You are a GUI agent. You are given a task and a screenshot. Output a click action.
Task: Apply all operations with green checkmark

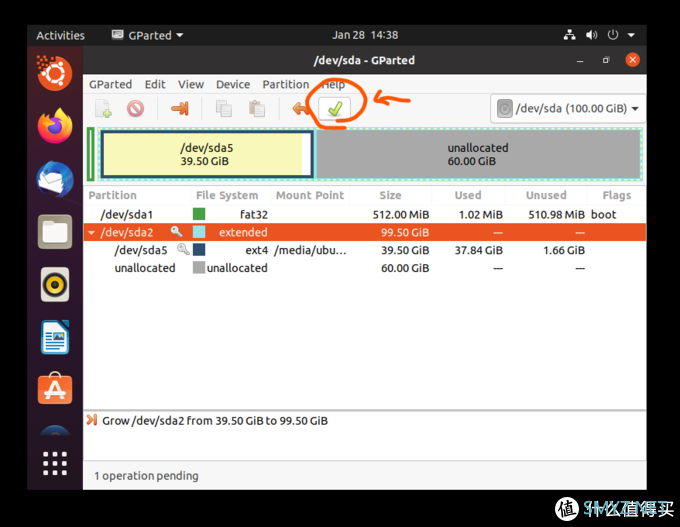point(334,108)
